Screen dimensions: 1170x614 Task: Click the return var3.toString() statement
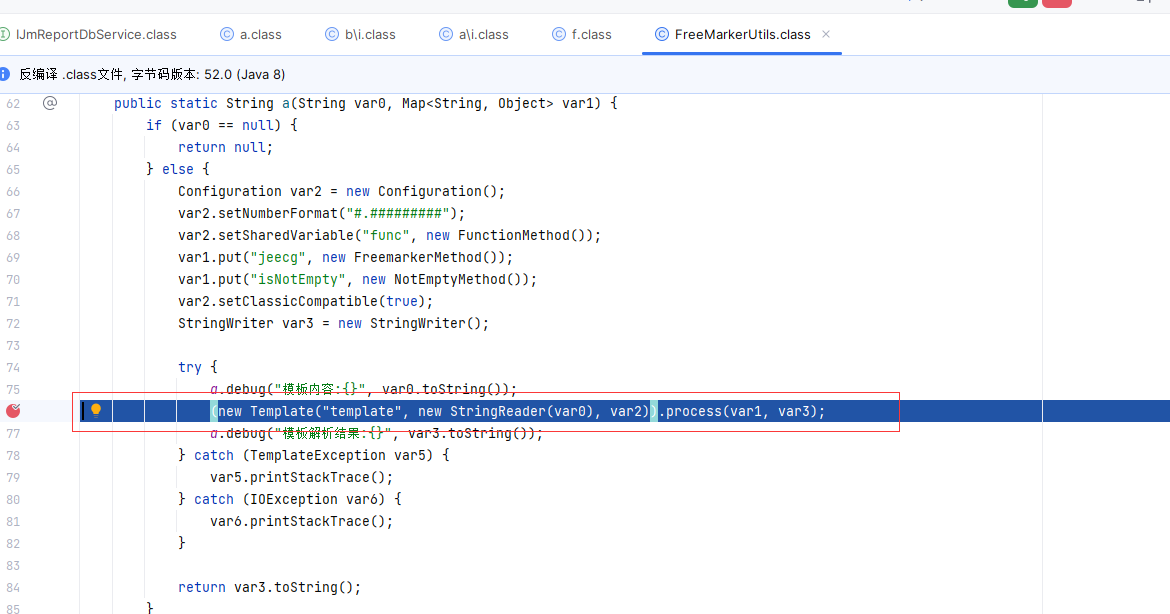tap(269, 587)
